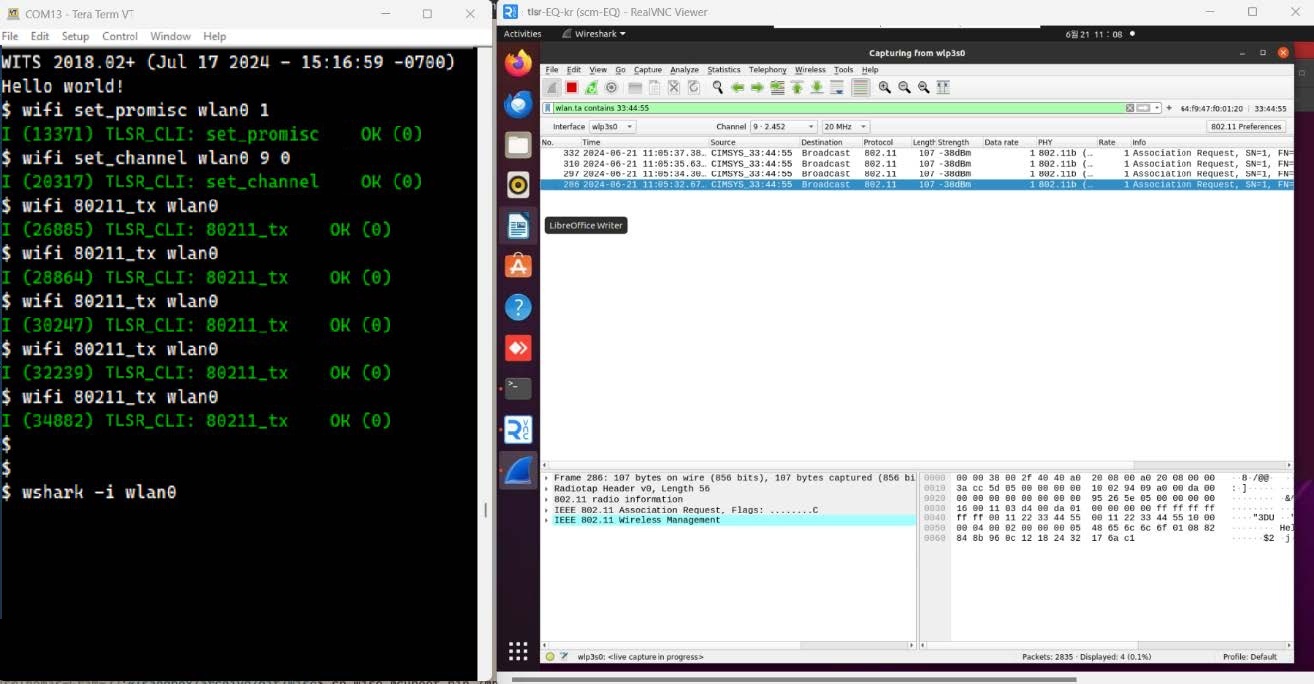Screen dimensions: 1314x684
Task: Click in the wlan.ta display filter field
Action: tap(838, 108)
